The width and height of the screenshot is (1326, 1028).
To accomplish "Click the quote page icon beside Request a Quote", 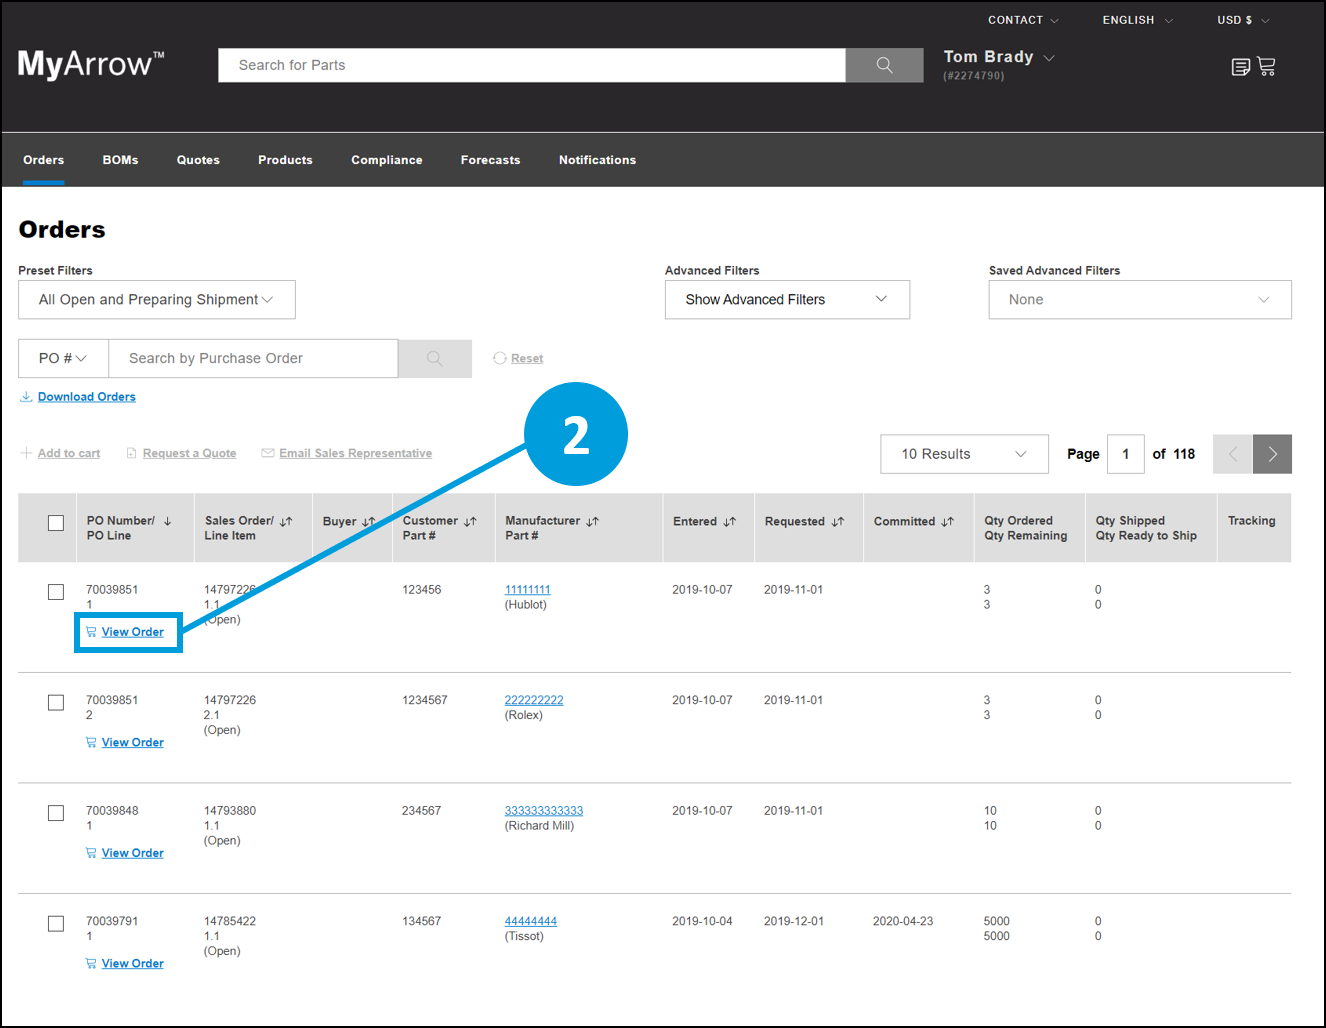I will coord(132,452).
